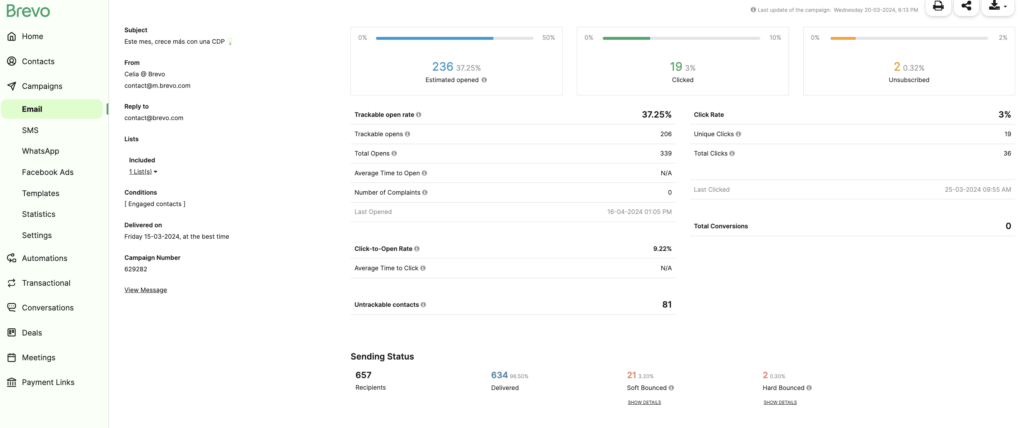
Task: Open the View Message link
Action: [x=145, y=290]
